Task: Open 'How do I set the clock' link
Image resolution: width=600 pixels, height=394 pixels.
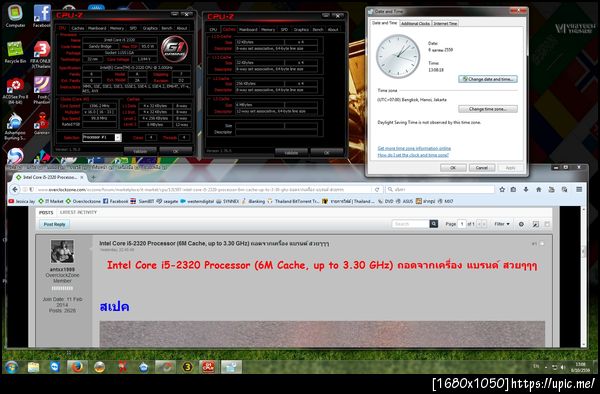Action: click(x=413, y=155)
